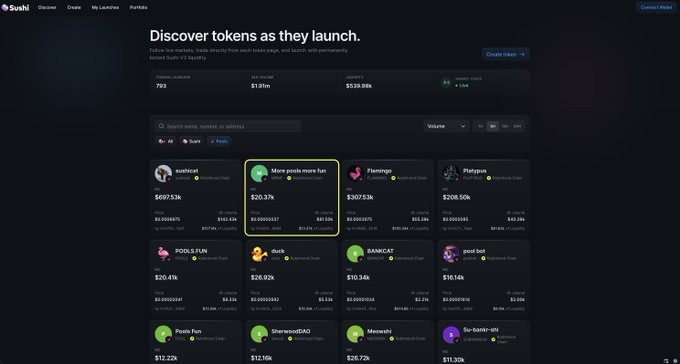Select the 1h timeframe toggle
The image size is (680, 364).
point(480,126)
